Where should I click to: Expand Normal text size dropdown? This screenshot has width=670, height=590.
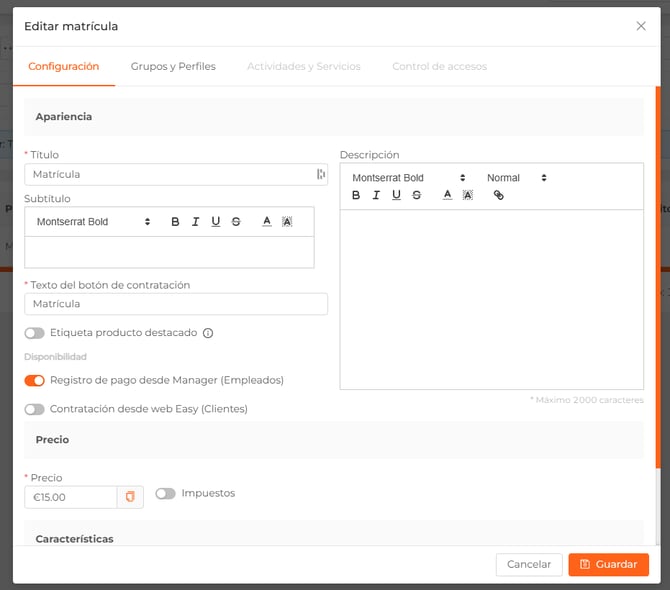517,178
